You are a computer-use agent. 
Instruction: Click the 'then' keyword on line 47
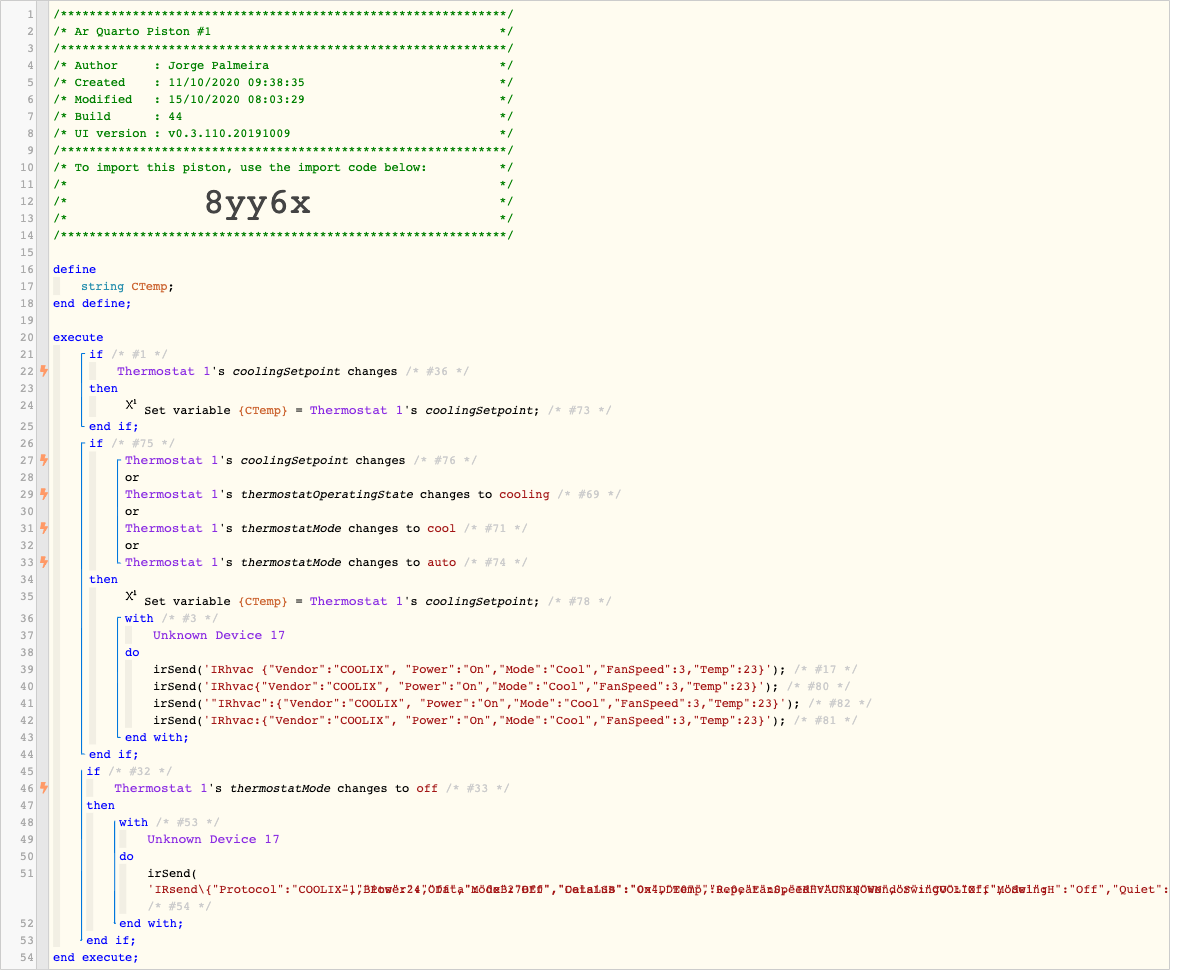[100, 806]
